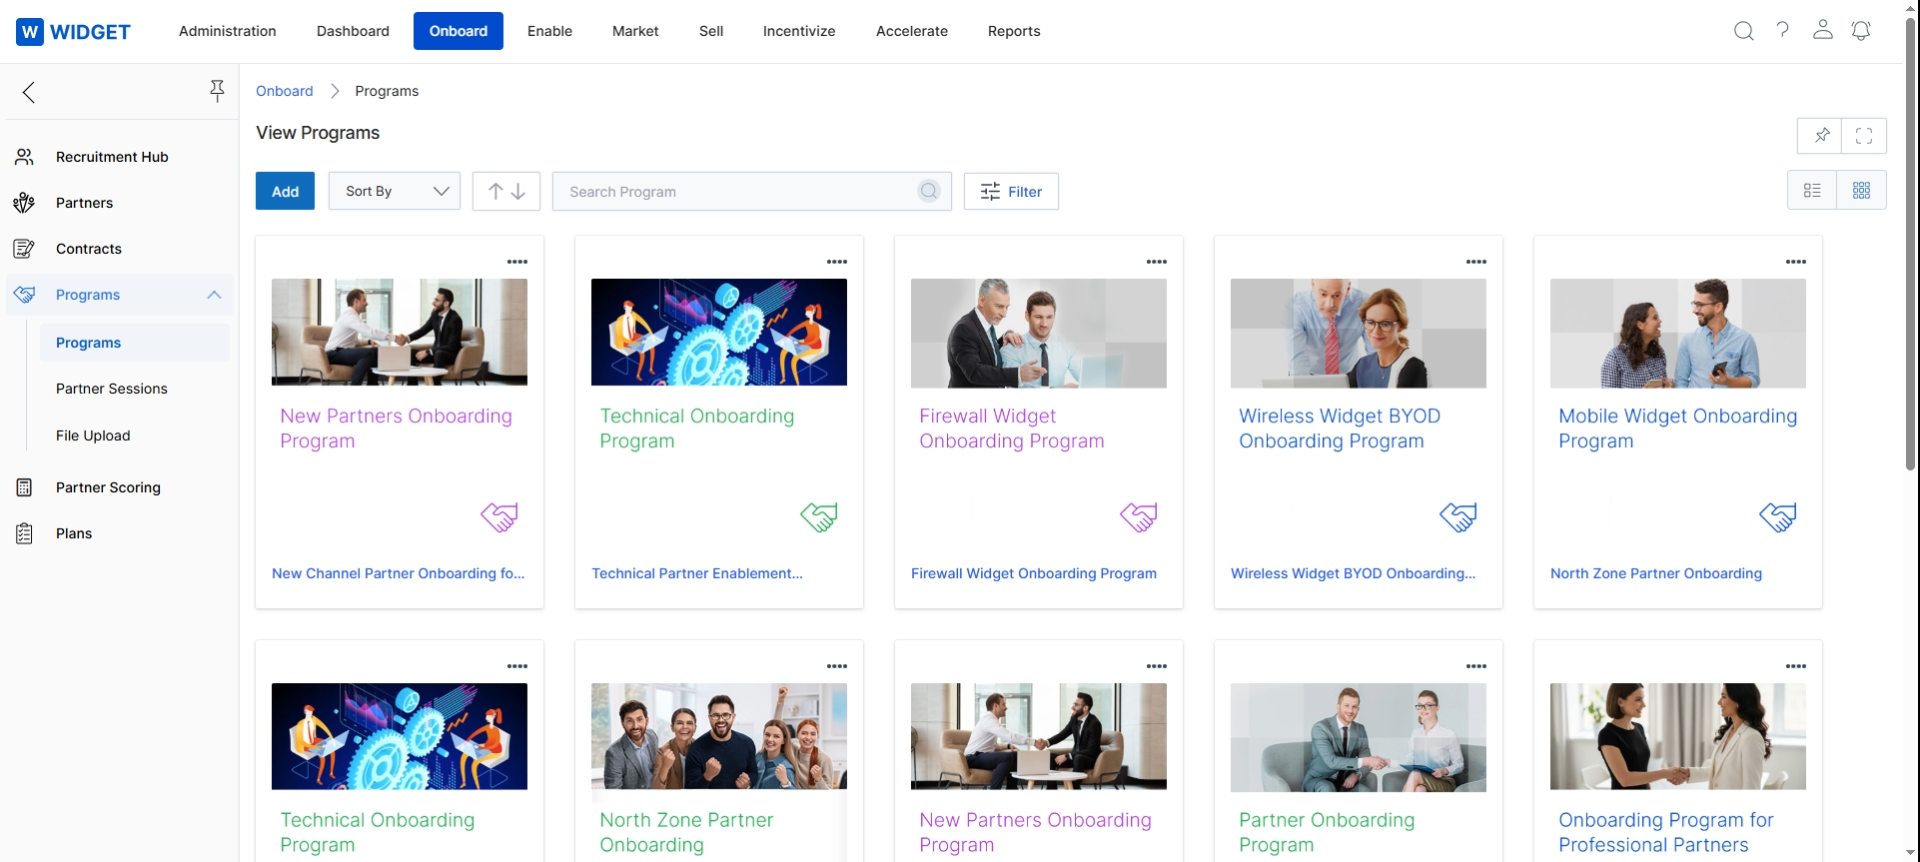Click the Plans clipboard icon
The height and width of the screenshot is (862, 1920).
coord(24,534)
